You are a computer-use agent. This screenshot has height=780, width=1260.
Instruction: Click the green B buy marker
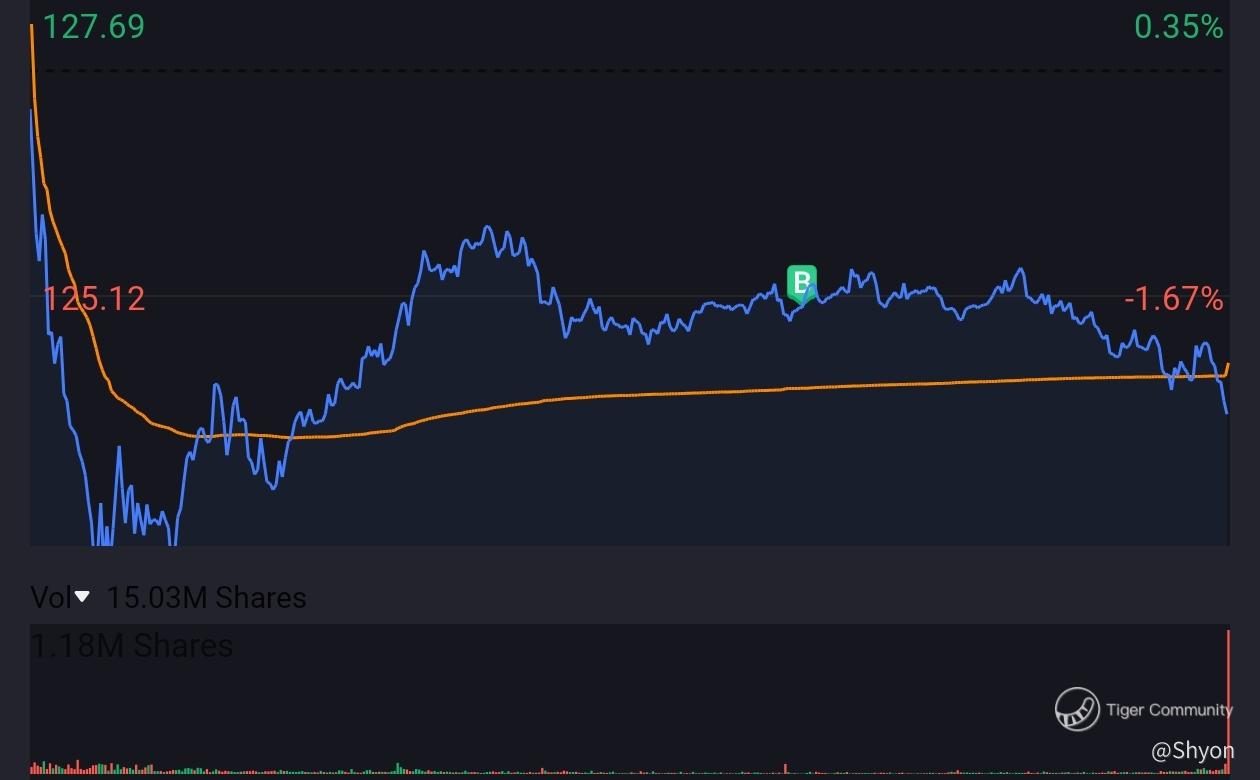[x=801, y=284]
